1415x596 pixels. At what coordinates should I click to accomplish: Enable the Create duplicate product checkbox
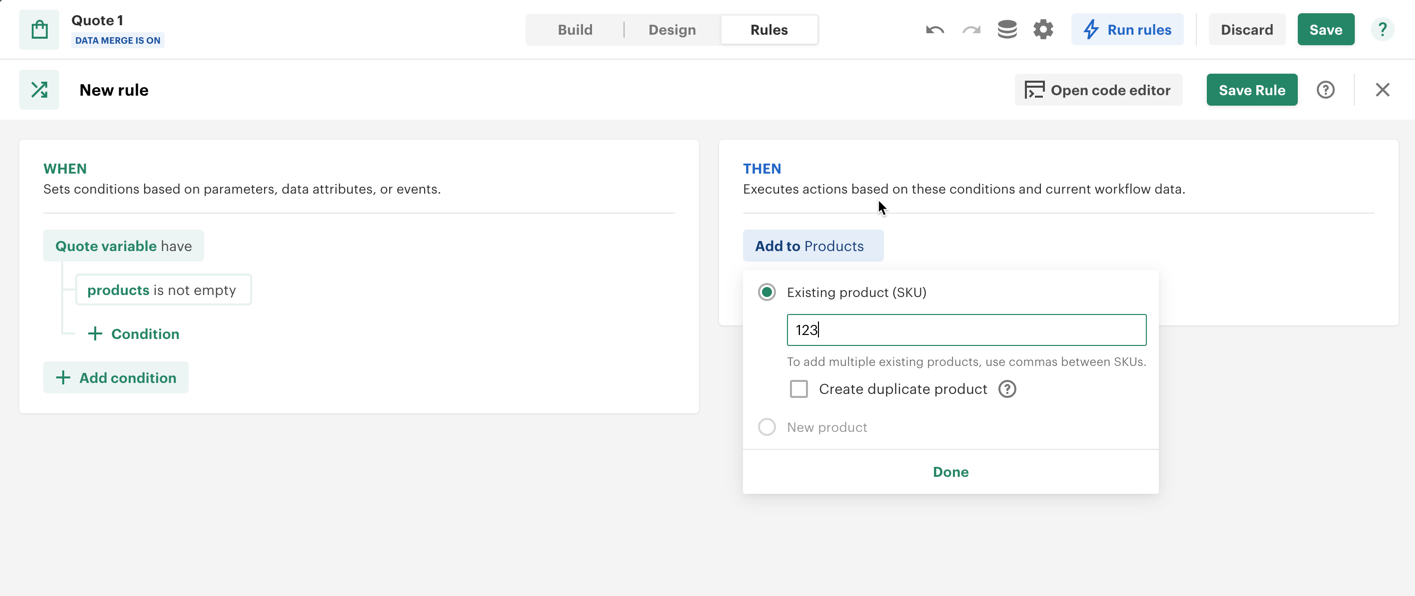click(x=799, y=388)
